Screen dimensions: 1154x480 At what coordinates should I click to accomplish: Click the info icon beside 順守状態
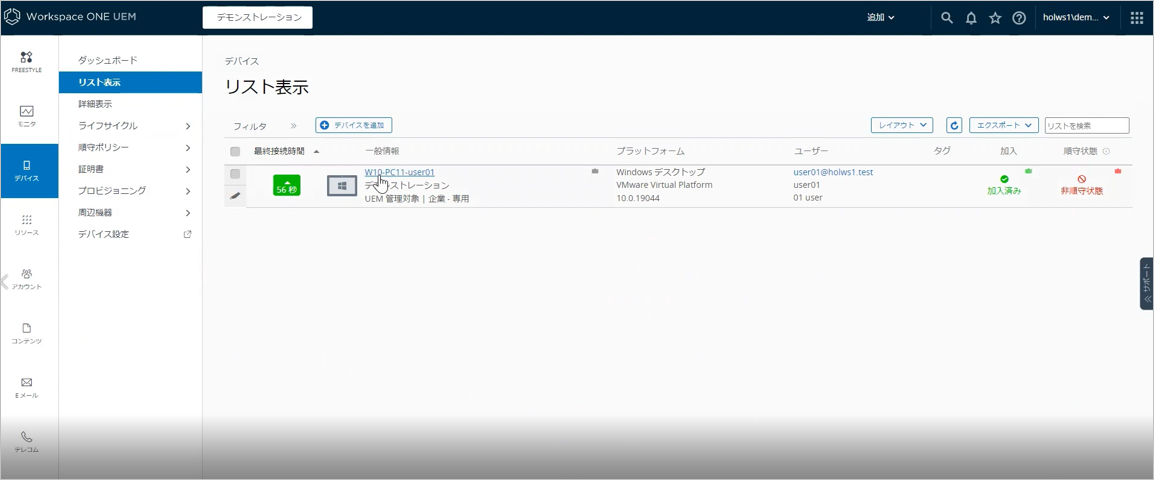click(x=1106, y=151)
